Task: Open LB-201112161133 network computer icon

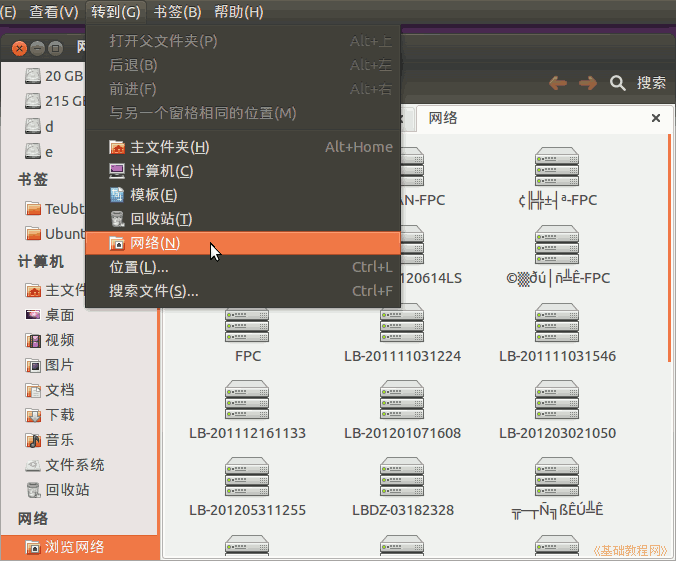Action: coord(247,402)
